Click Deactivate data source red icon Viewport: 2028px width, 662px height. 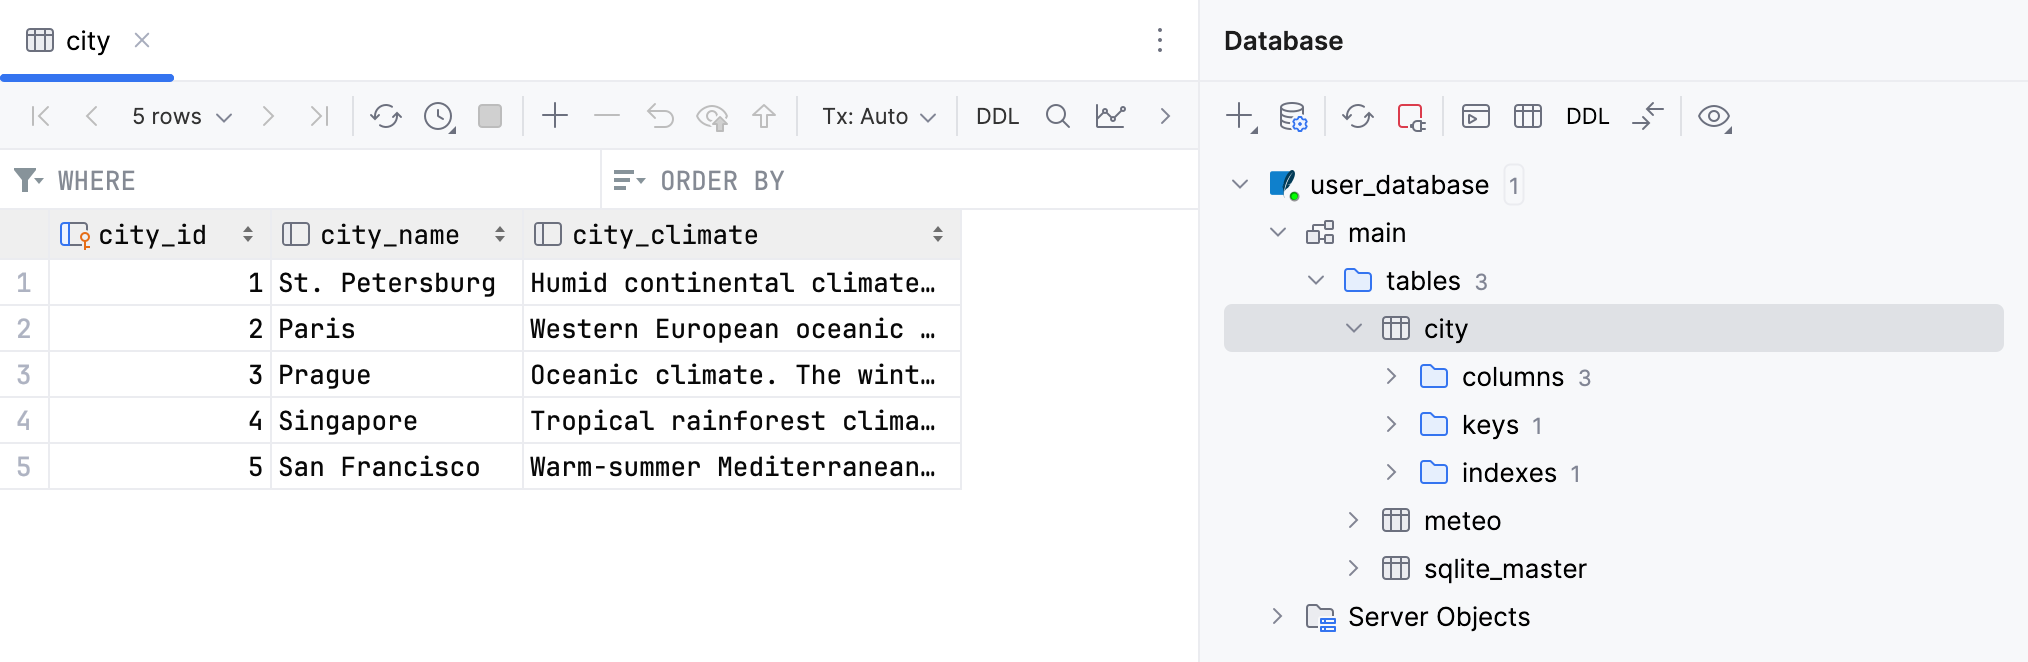tap(1411, 117)
